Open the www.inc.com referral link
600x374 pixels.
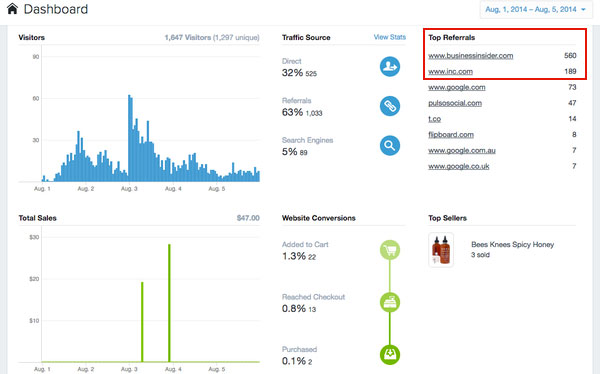pyautogui.click(x=450, y=72)
